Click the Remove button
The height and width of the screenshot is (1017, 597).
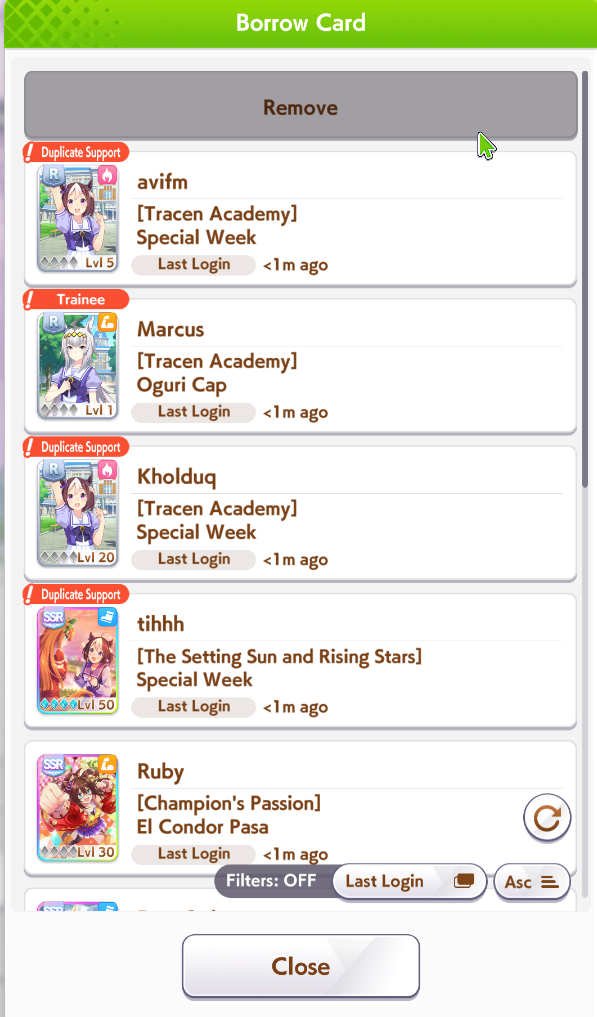point(300,106)
